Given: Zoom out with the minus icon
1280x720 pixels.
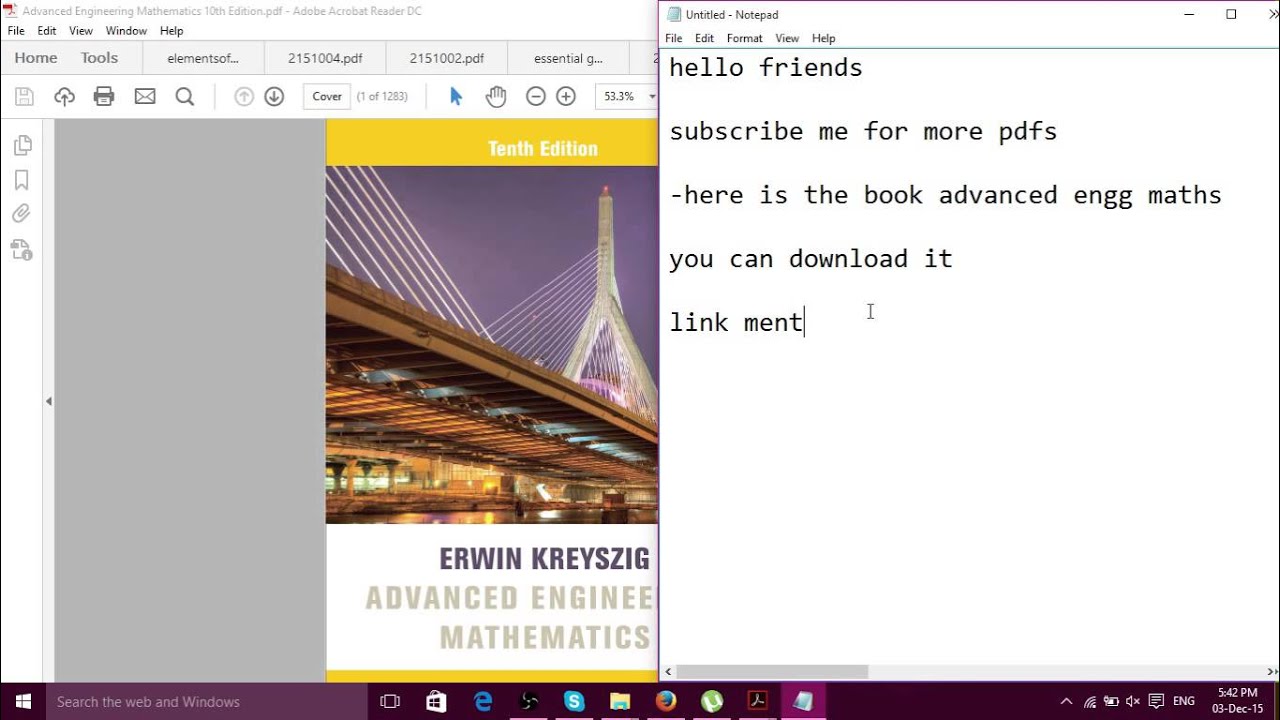Looking at the screenshot, I should point(536,96).
